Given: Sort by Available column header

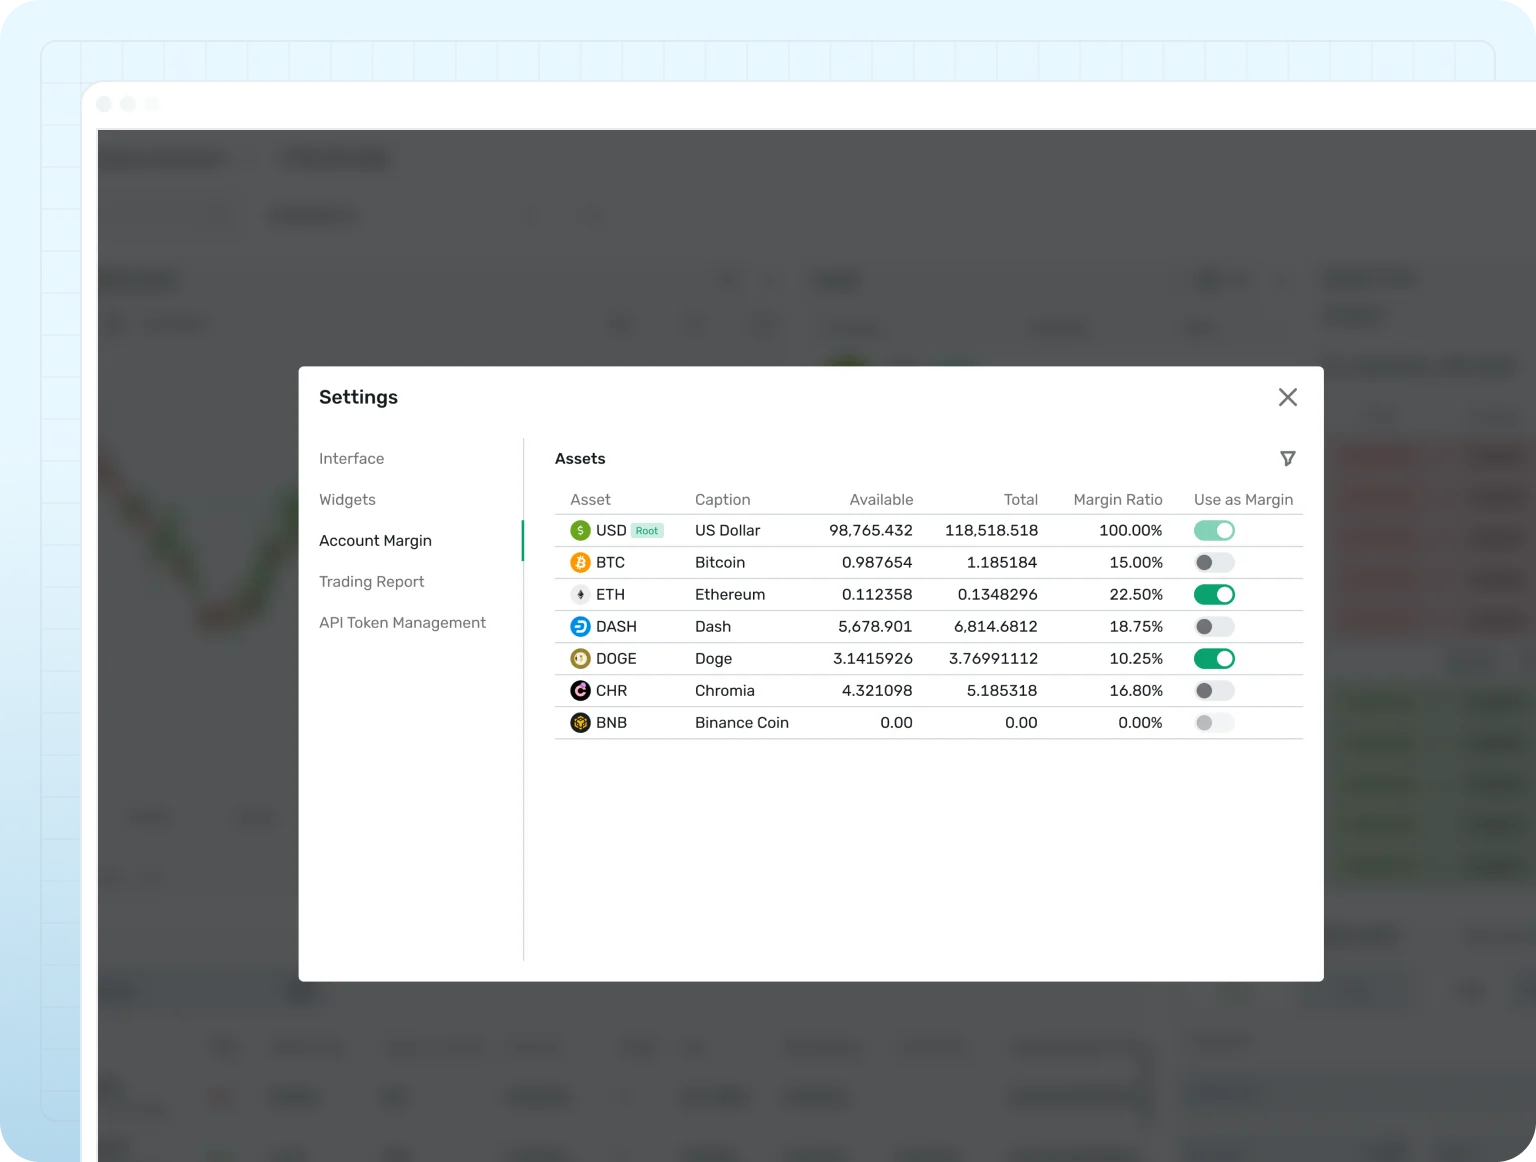Looking at the screenshot, I should pyautogui.click(x=881, y=499).
